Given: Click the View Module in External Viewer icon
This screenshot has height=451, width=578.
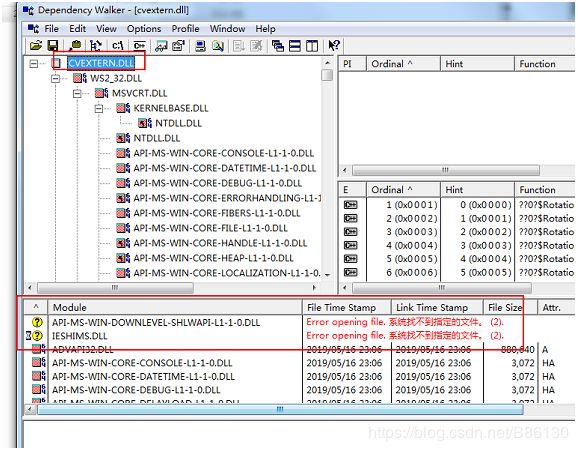Looking at the screenshot, I should (161, 46).
